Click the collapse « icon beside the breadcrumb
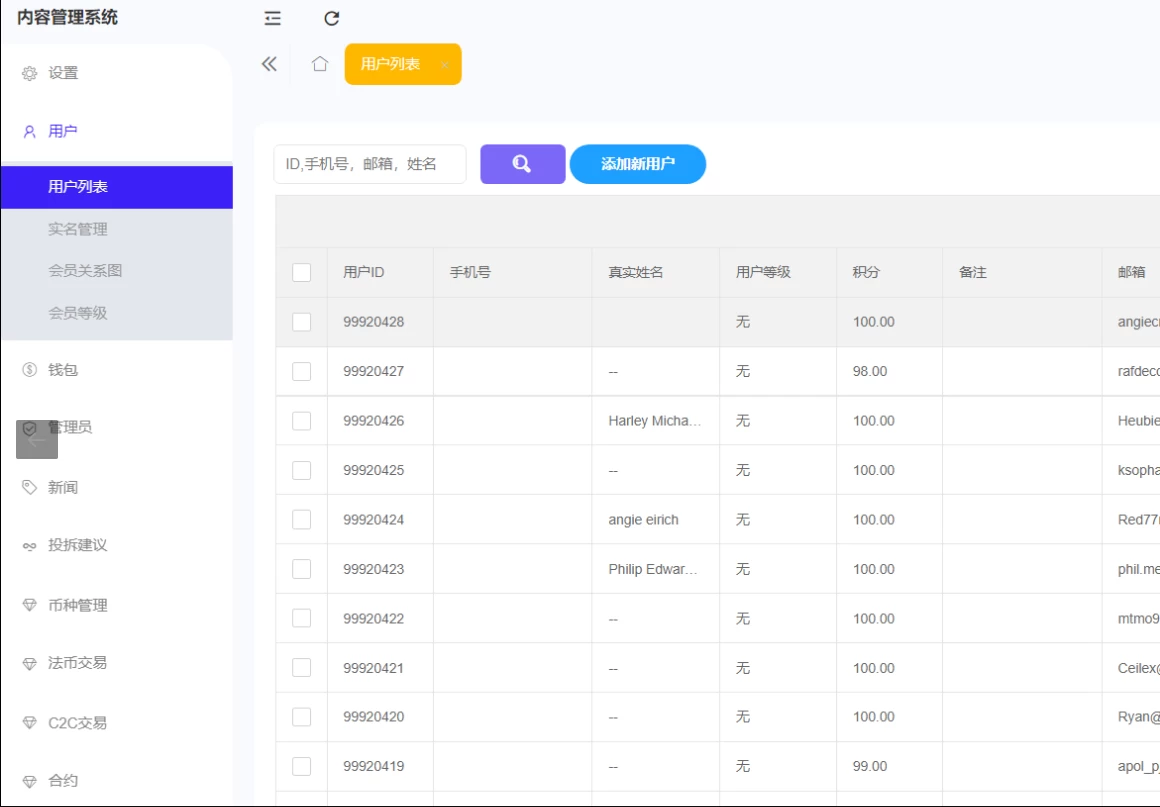The width and height of the screenshot is (1160, 807). [268, 63]
